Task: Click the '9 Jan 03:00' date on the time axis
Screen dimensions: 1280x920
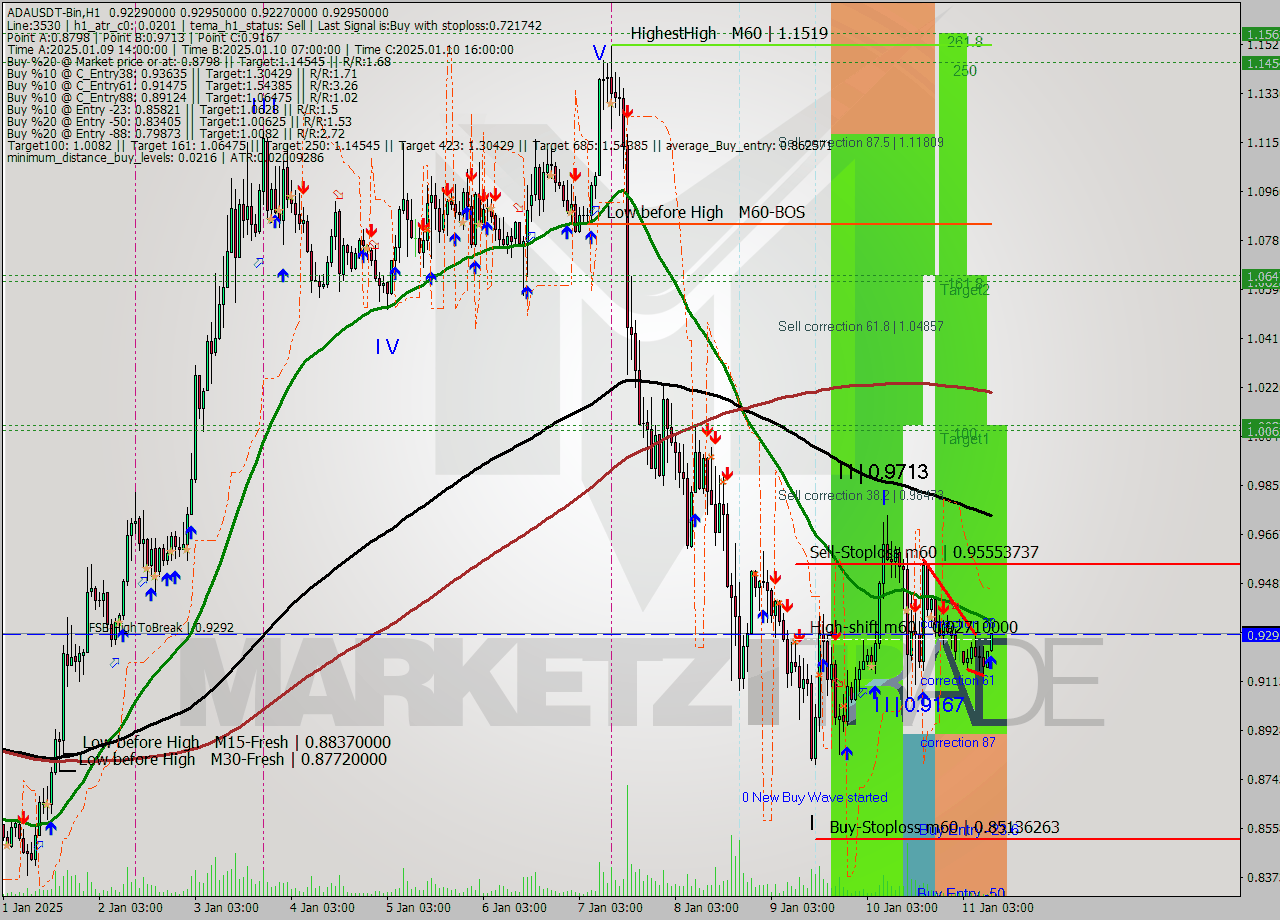Action: (x=803, y=907)
